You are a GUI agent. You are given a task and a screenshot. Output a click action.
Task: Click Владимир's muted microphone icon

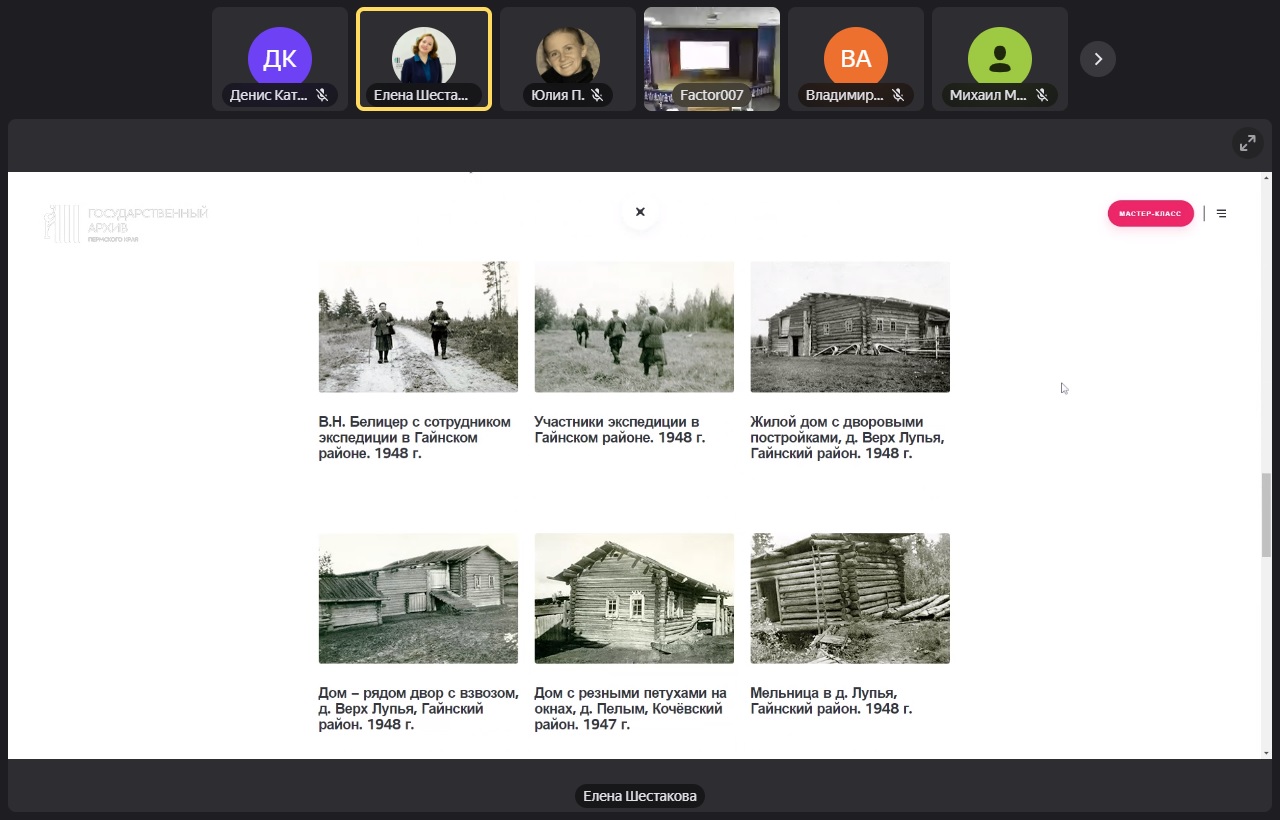point(898,96)
